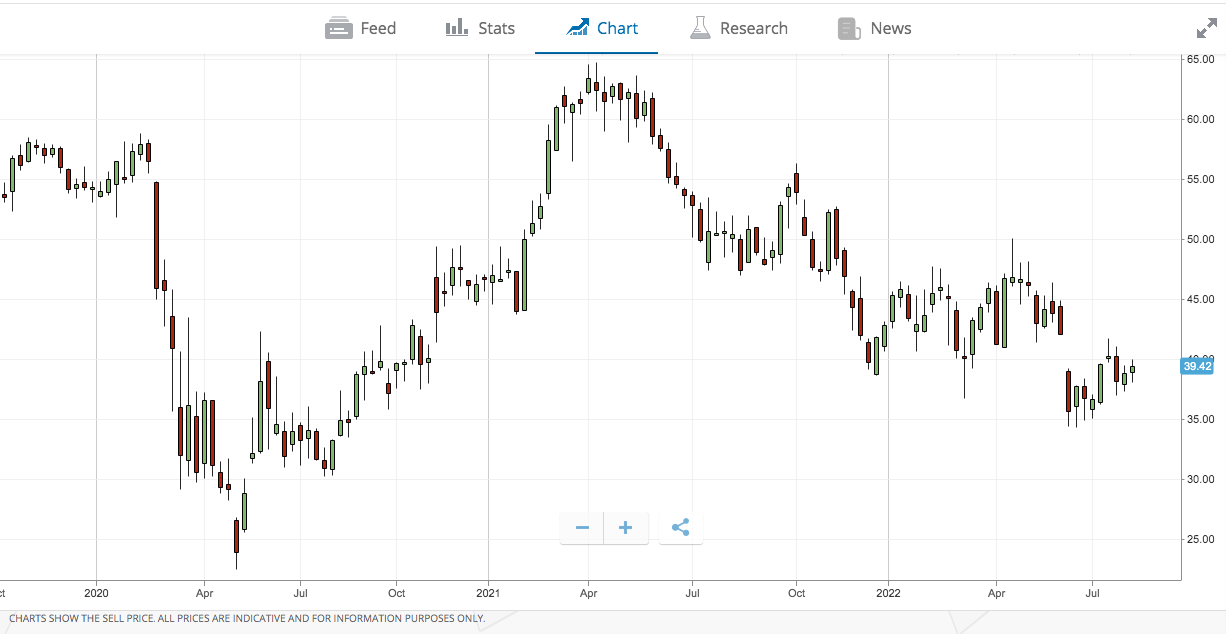Click the zoom out minus icon
This screenshot has width=1226, height=634.
point(581,527)
